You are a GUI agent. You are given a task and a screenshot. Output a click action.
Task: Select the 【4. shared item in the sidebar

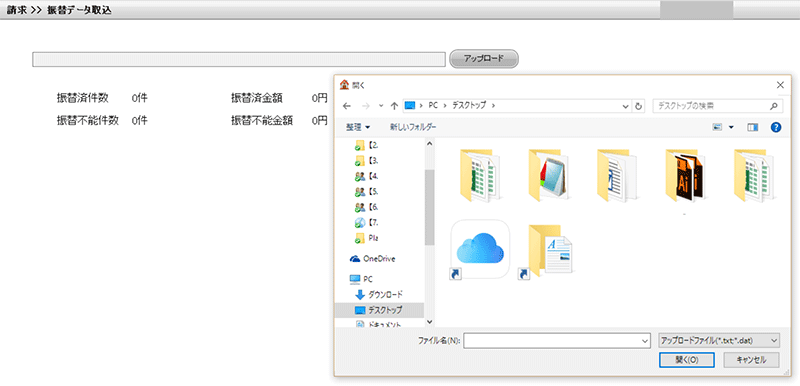click(367, 176)
